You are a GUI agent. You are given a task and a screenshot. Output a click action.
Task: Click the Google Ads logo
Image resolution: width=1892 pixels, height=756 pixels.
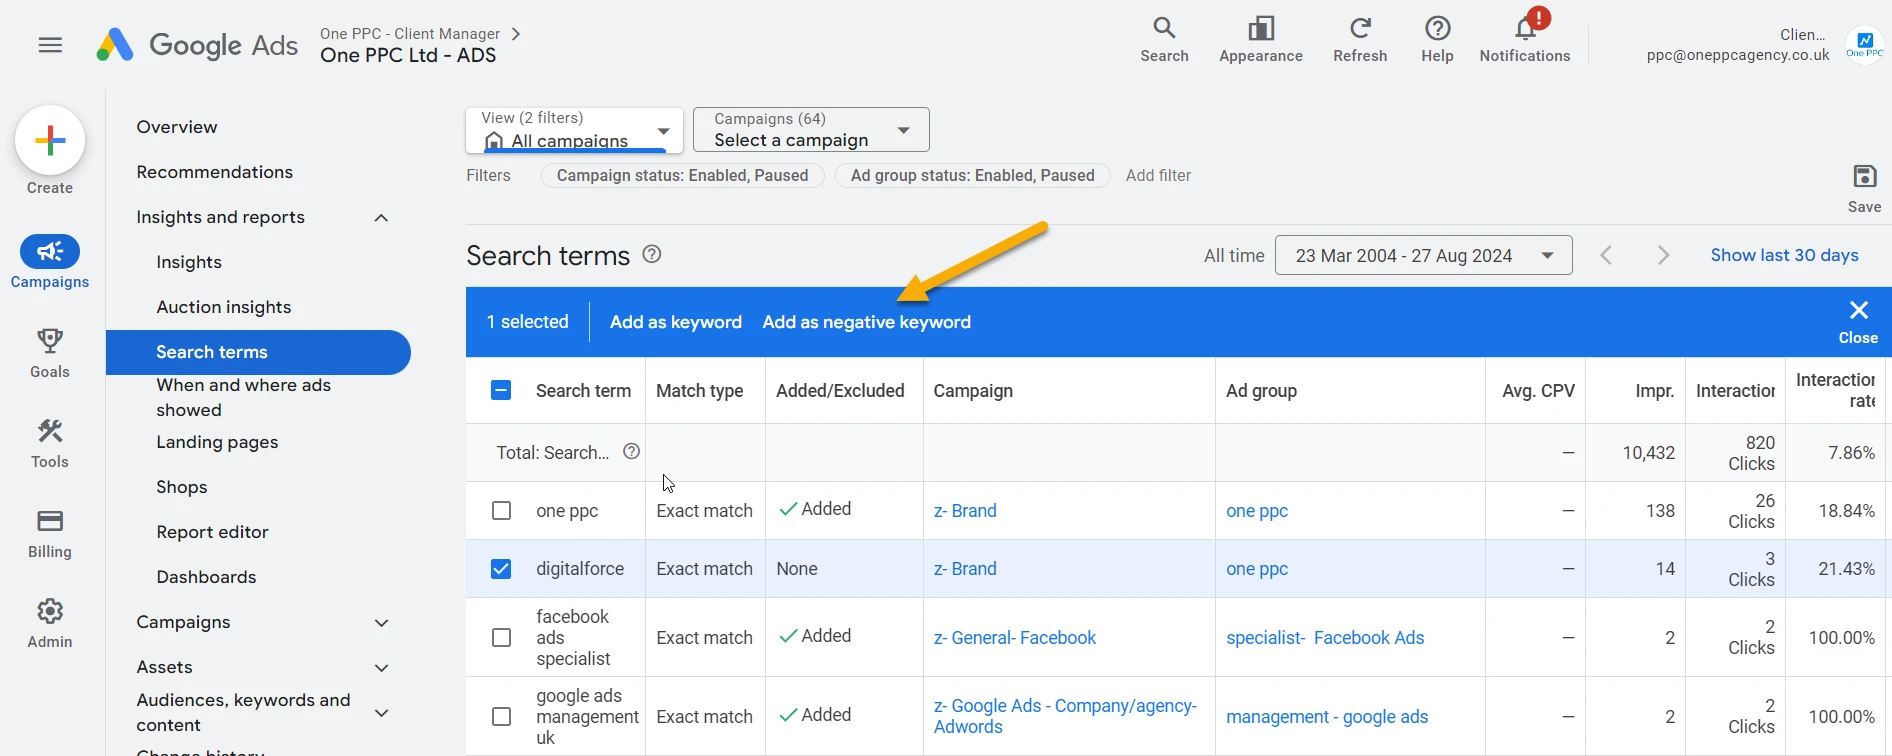[197, 45]
